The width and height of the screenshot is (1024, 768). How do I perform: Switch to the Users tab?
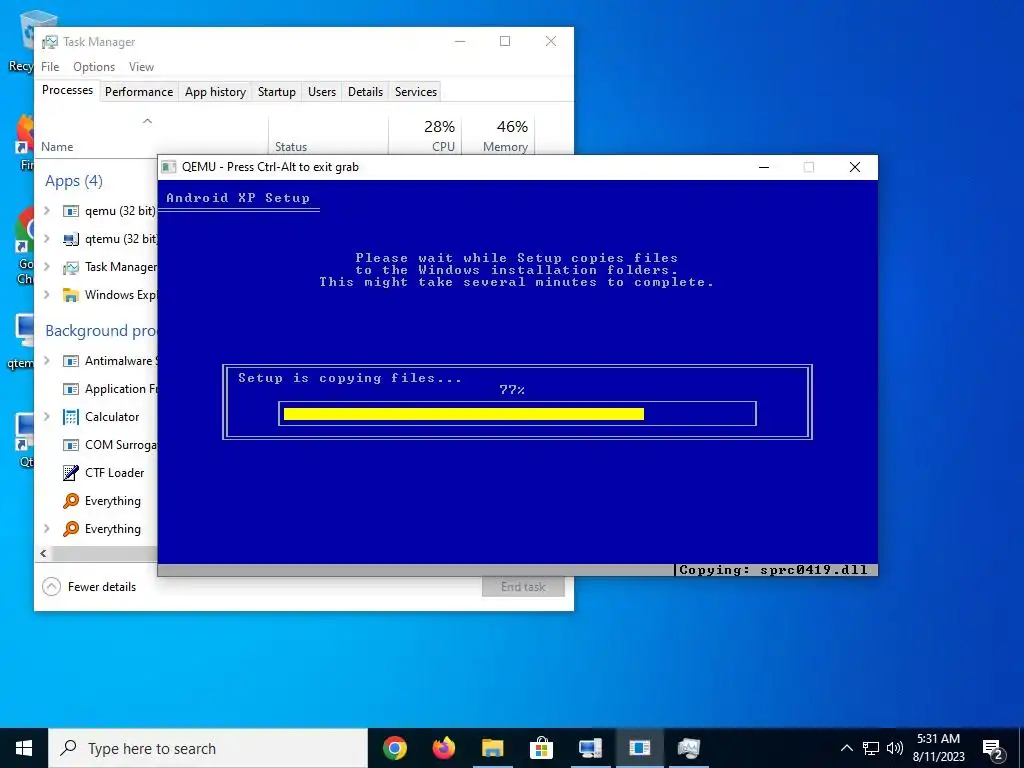[322, 92]
